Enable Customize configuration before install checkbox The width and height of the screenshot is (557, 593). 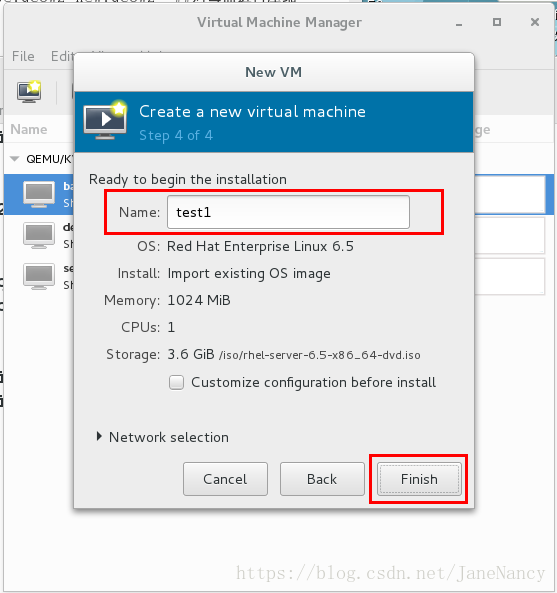tap(176, 382)
